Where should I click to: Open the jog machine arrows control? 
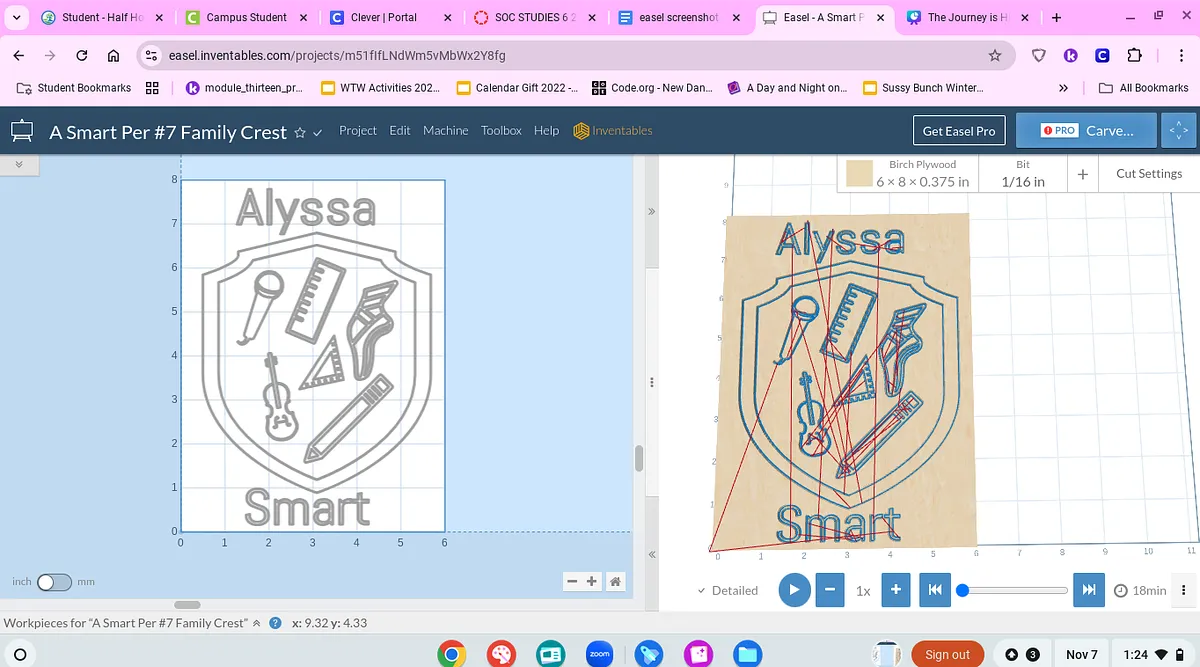point(1178,130)
